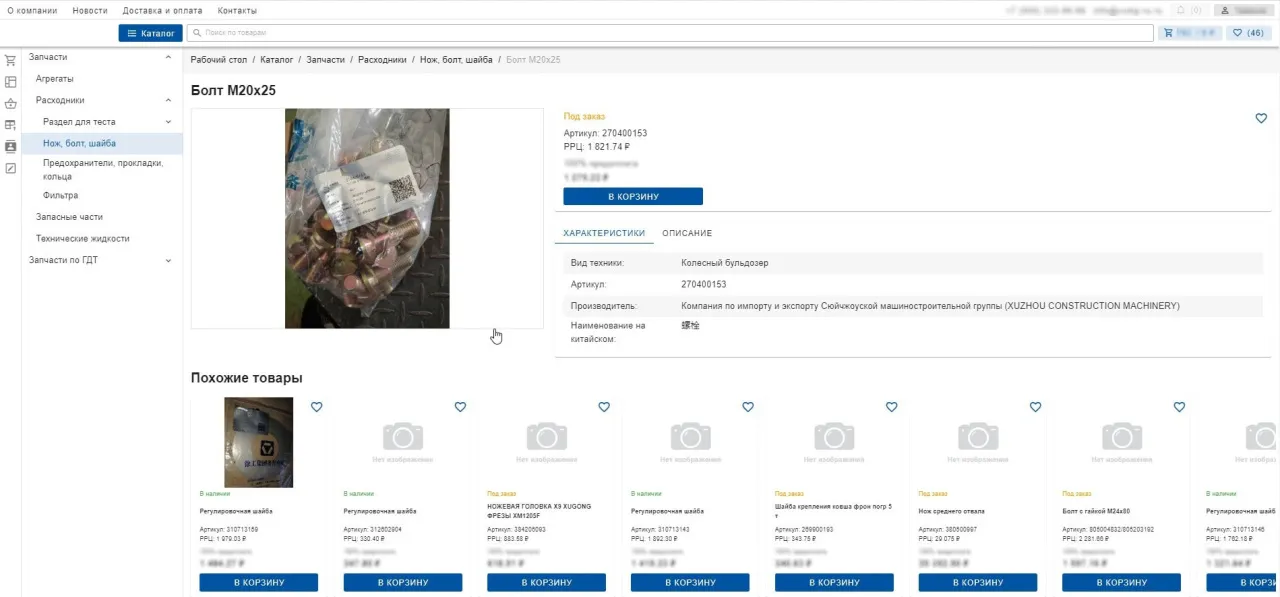Click the Расходники breadcrumb link

tap(381, 60)
